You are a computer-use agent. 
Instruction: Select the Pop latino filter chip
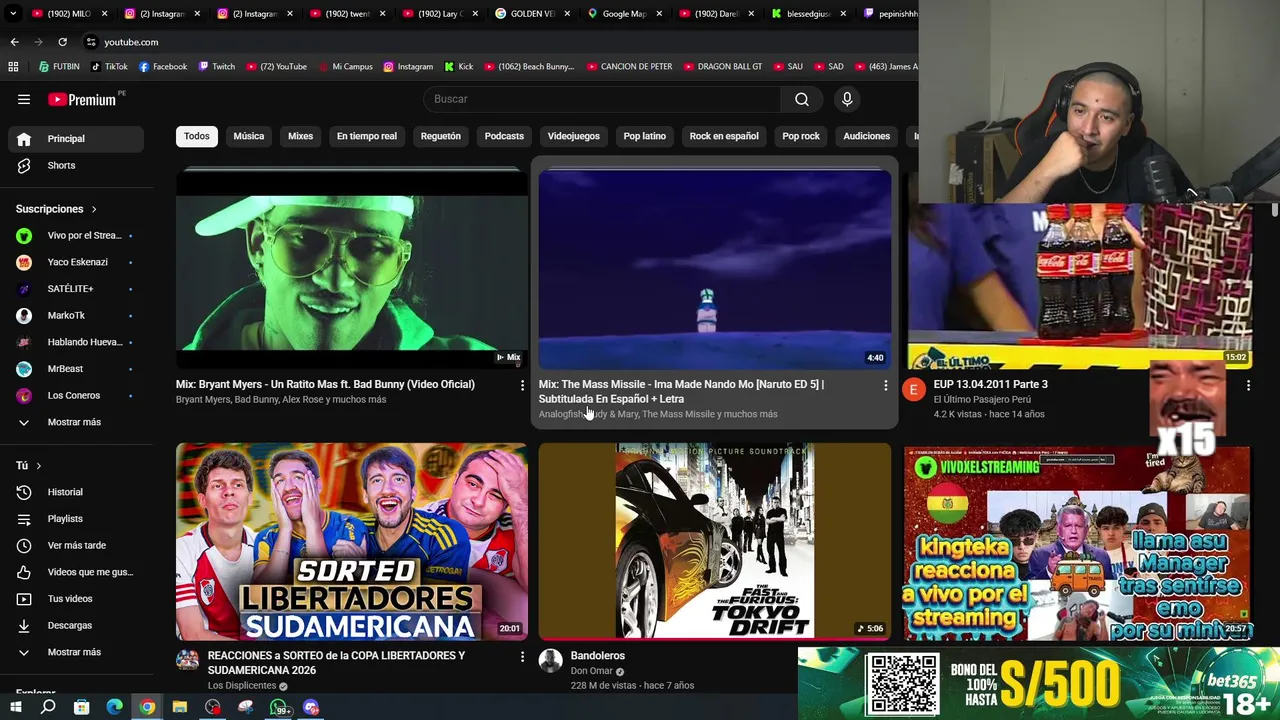[x=645, y=136]
